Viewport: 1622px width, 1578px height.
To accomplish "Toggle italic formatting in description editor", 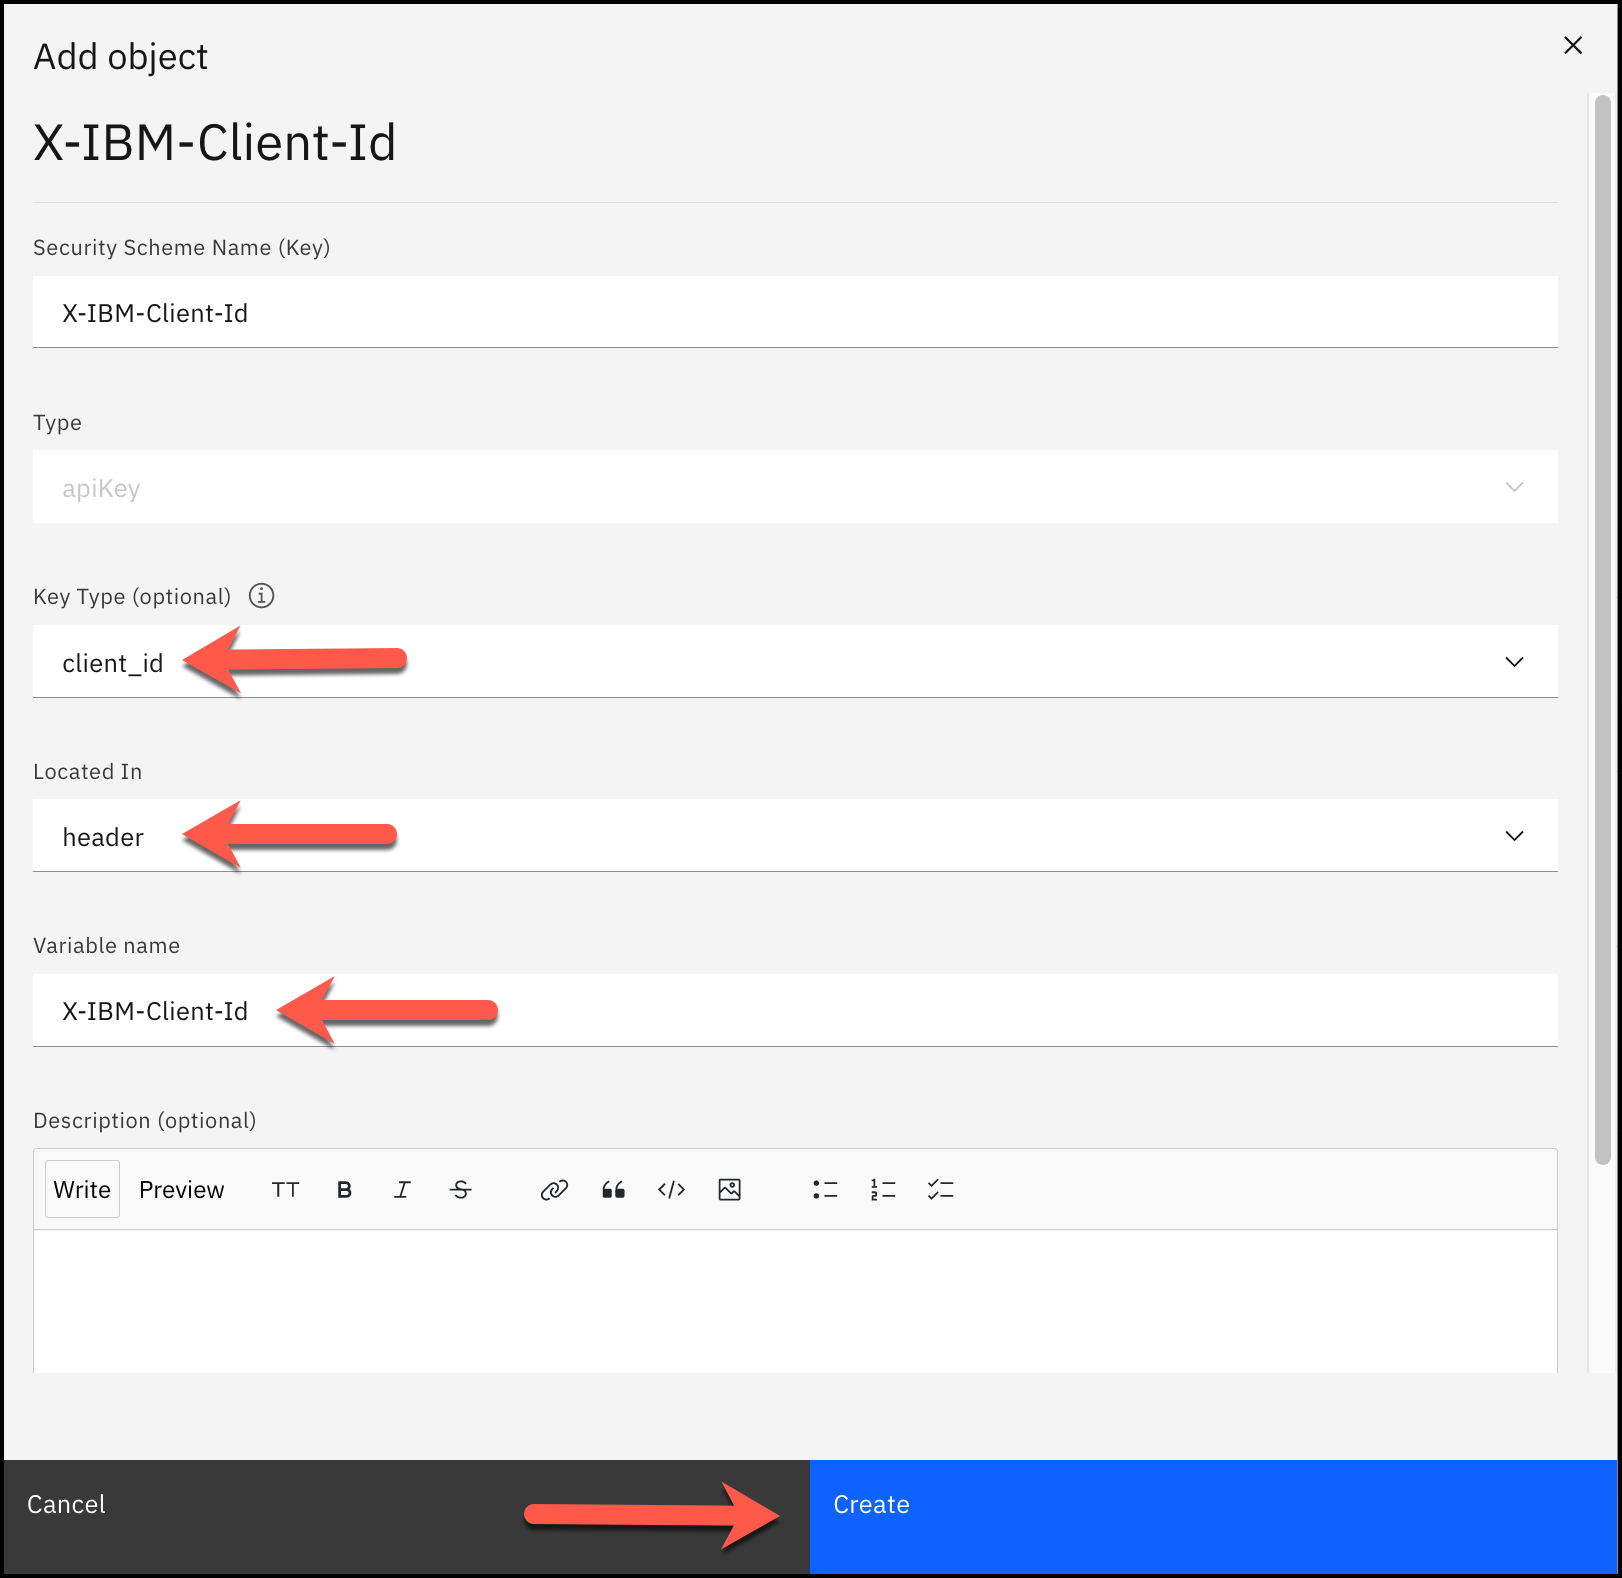I will [x=402, y=1190].
